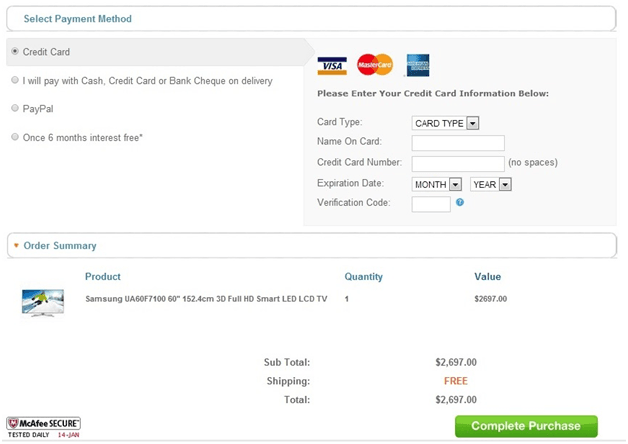Click the Order Summary section header

tap(60, 245)
